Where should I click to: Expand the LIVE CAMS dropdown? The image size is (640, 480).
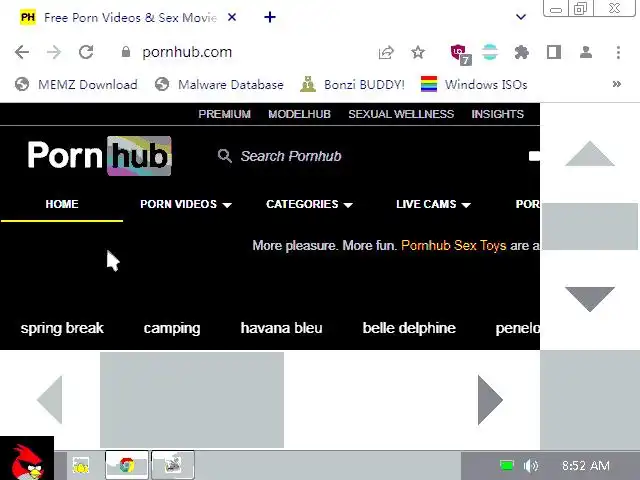[433, 204]
